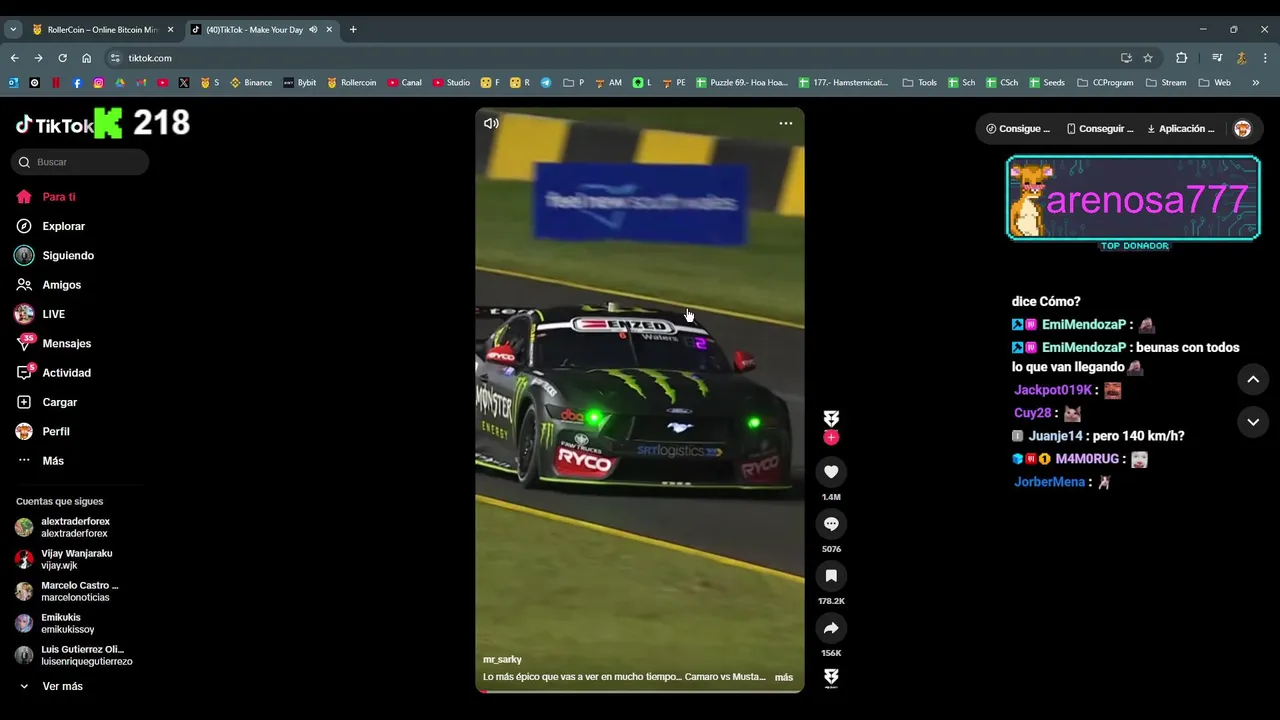1280x720 pixels.
Task: Open the Stream bookmarks folder
Action: (x=1166, y=83)
